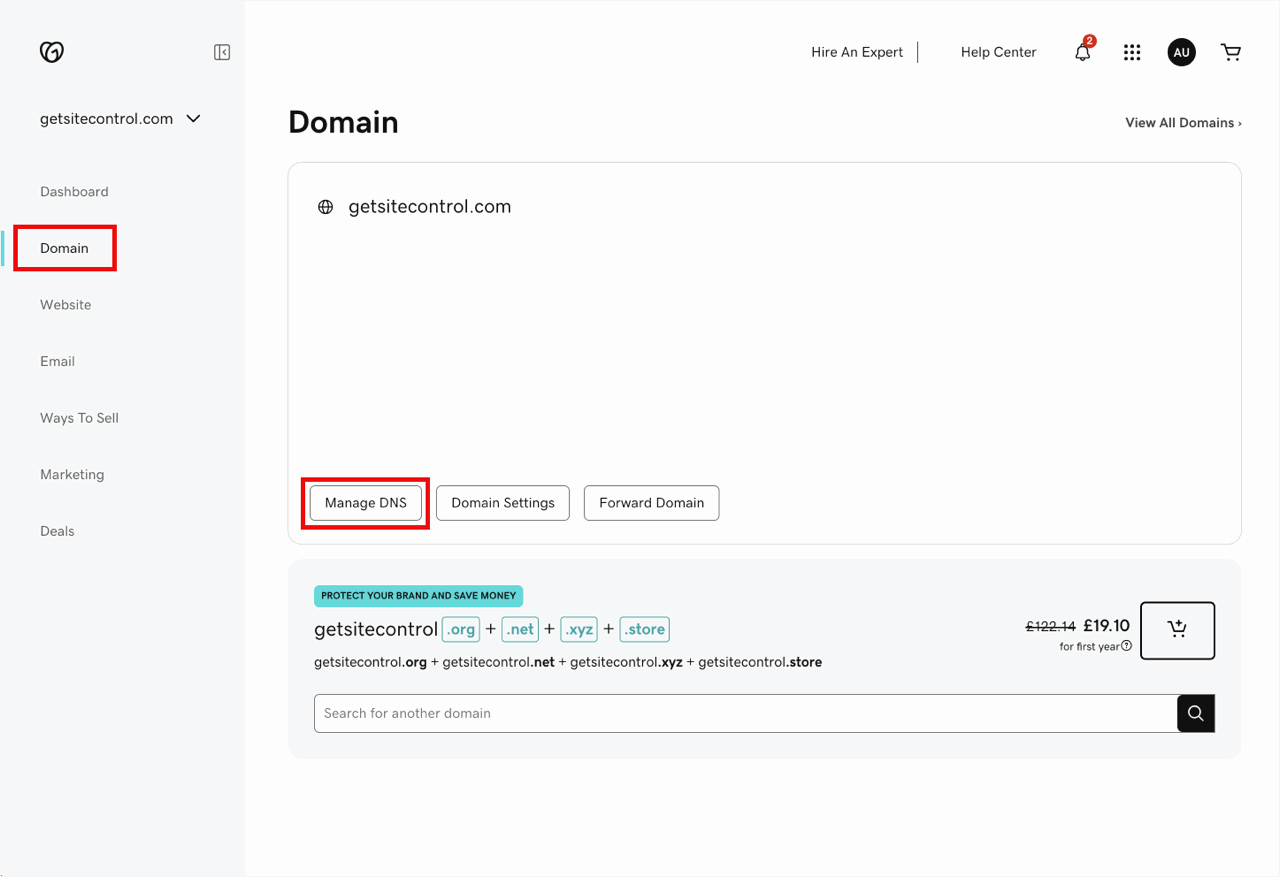1280x877 pixels.
Task: Open View All Domains link
Action: click(x=1183, y=122)
